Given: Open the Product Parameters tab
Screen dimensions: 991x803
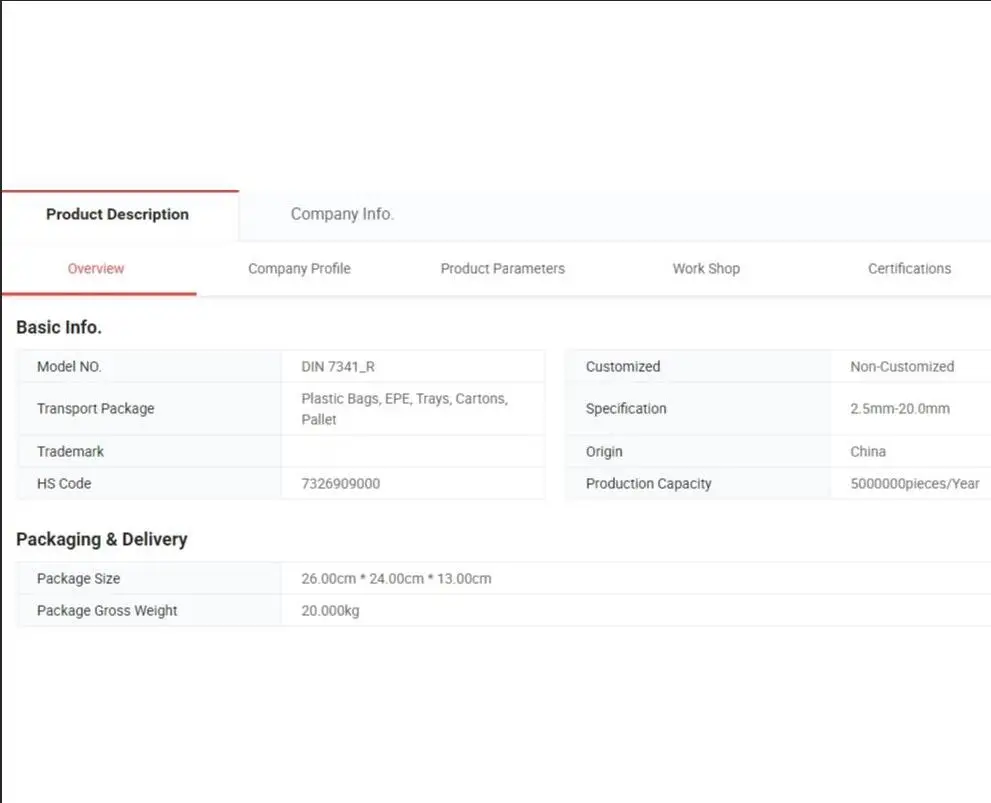Looking at the screenshot, I should point(502,268).
